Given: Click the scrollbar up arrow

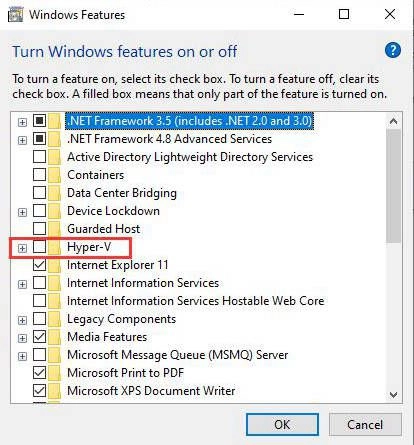Looking at the screenshot, I should pos(393,121).
